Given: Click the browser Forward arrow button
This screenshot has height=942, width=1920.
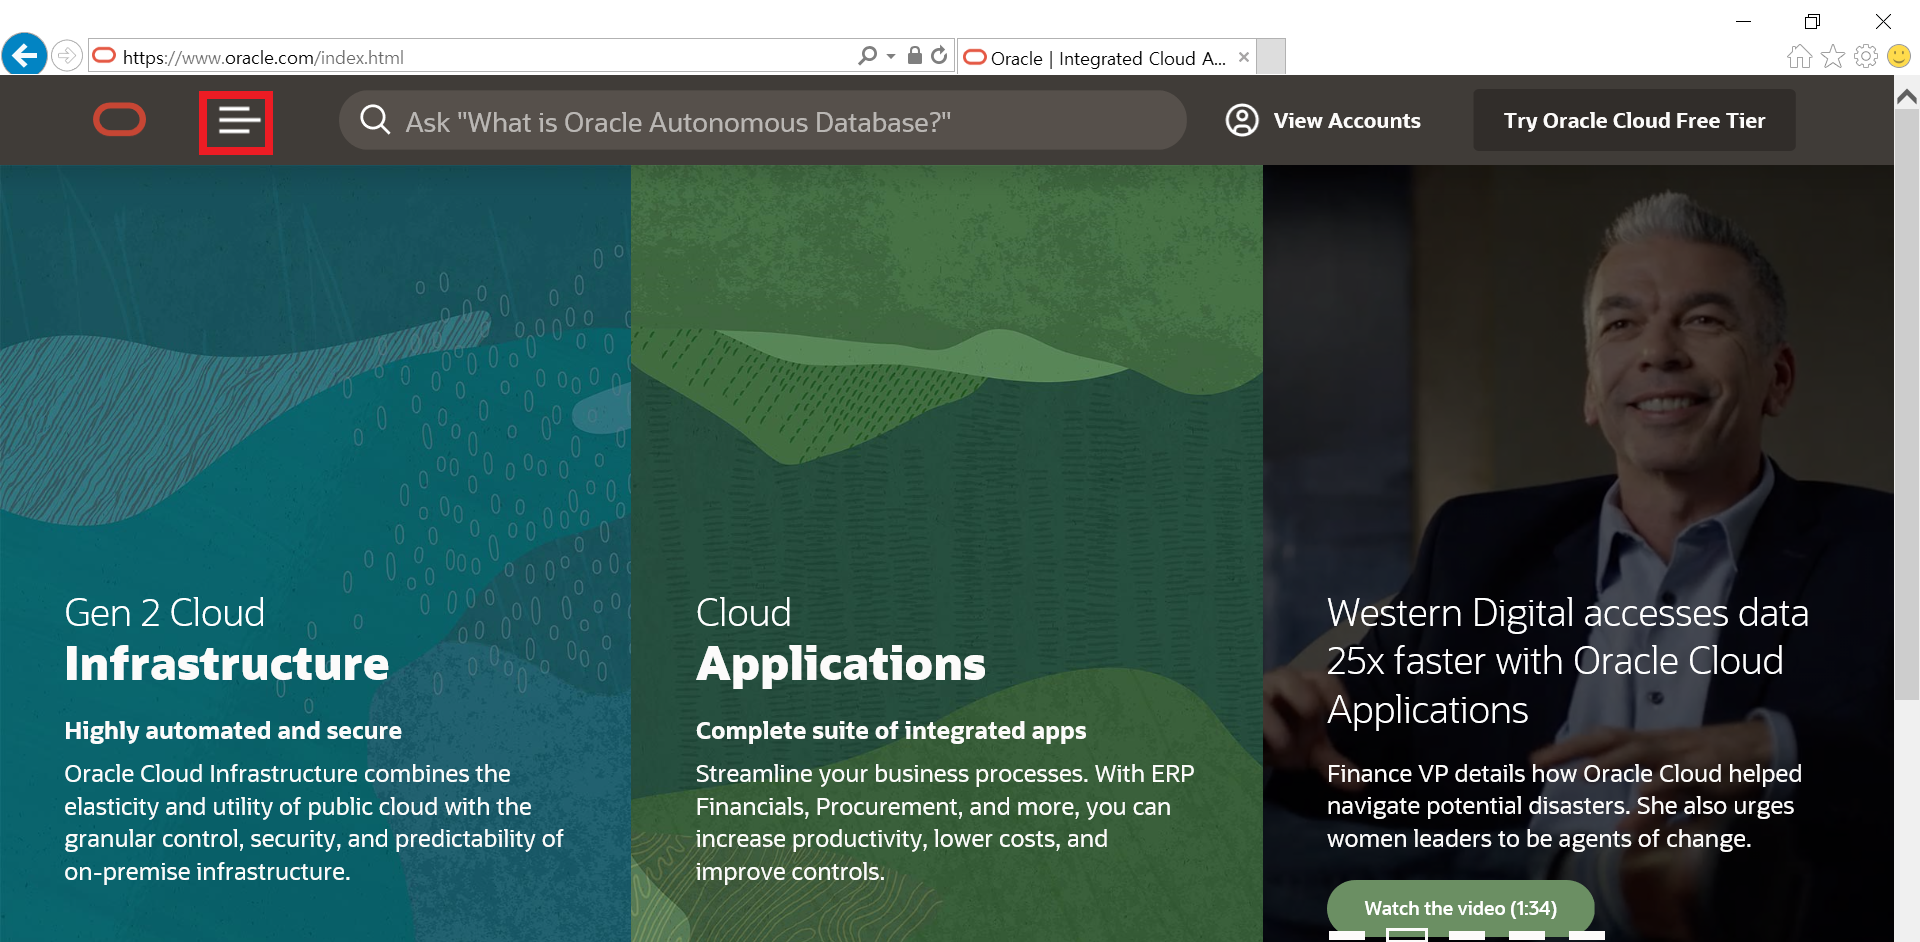Looking at the screenshot, I should coord(67,56).
